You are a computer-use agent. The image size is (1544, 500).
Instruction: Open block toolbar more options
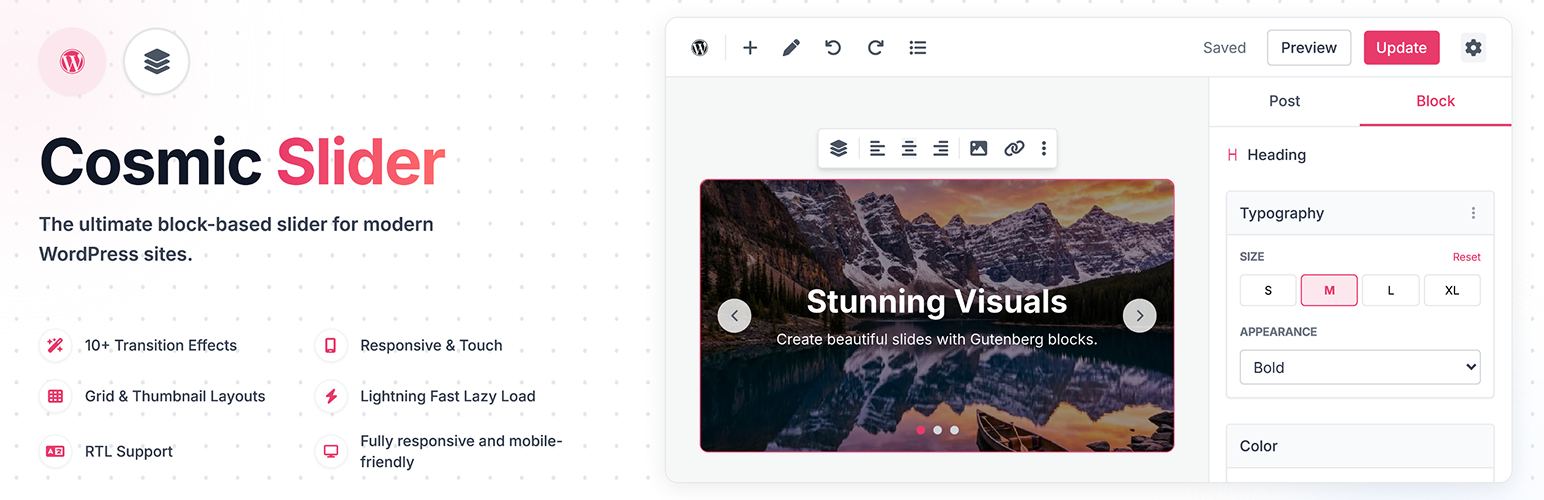[1044, 148]
